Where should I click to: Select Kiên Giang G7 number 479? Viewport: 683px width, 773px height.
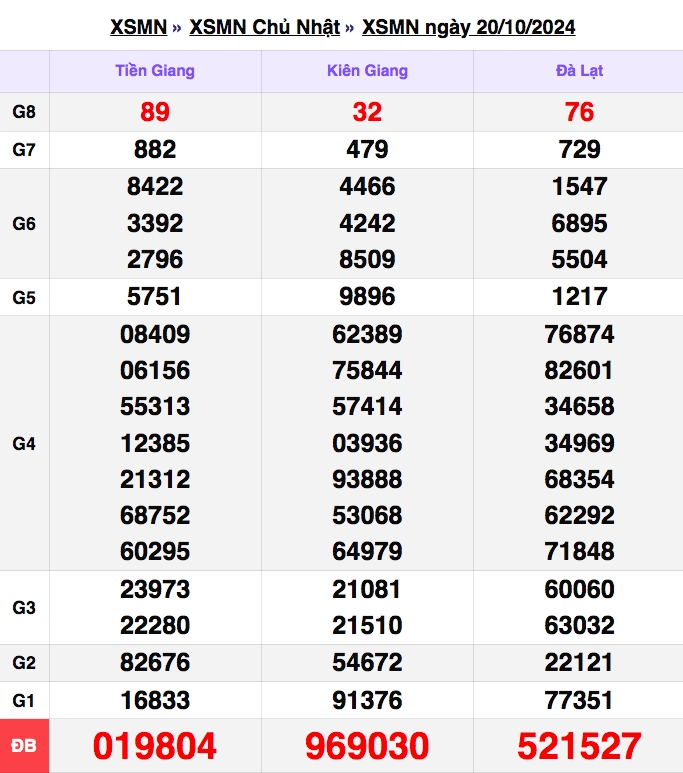[x=367, y=150]
